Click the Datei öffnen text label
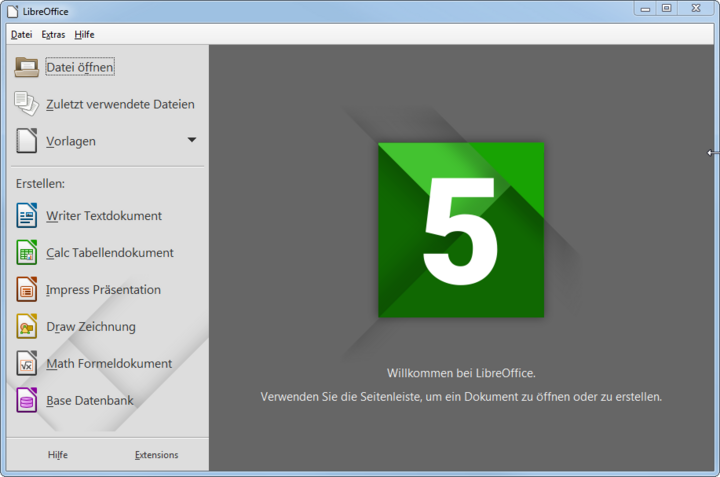This screenshot has height=477, width=720. point(80,67)
